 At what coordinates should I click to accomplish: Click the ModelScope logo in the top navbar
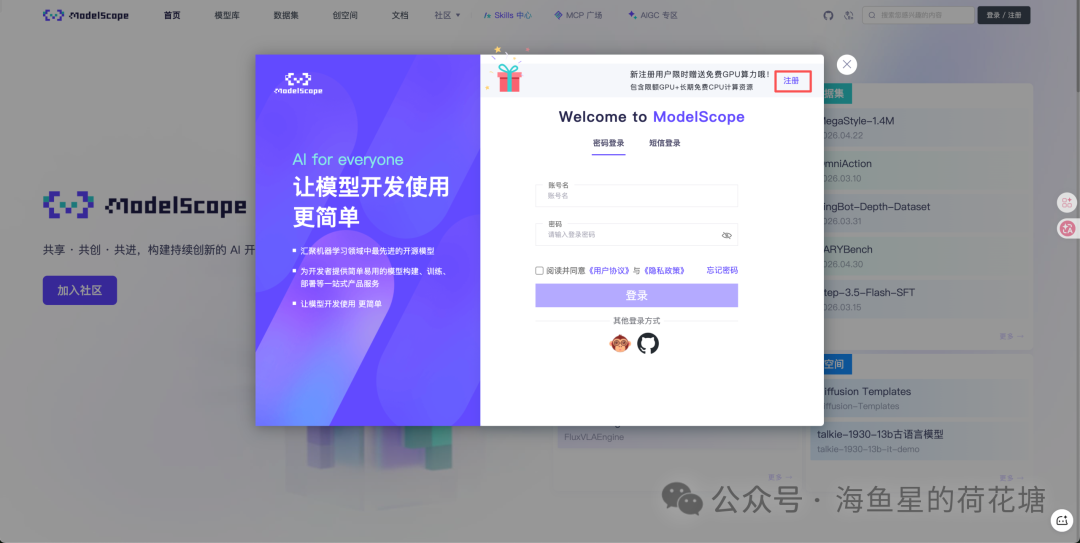tap(86, 15)
